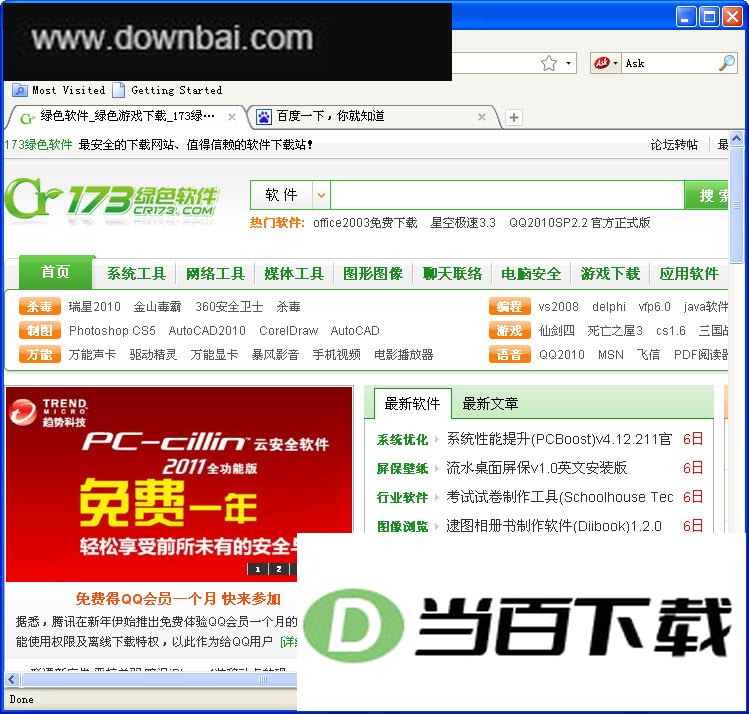Open the 星空极速3.3 hot link
Screen dimensions: 749x714
tap(463, 223)
